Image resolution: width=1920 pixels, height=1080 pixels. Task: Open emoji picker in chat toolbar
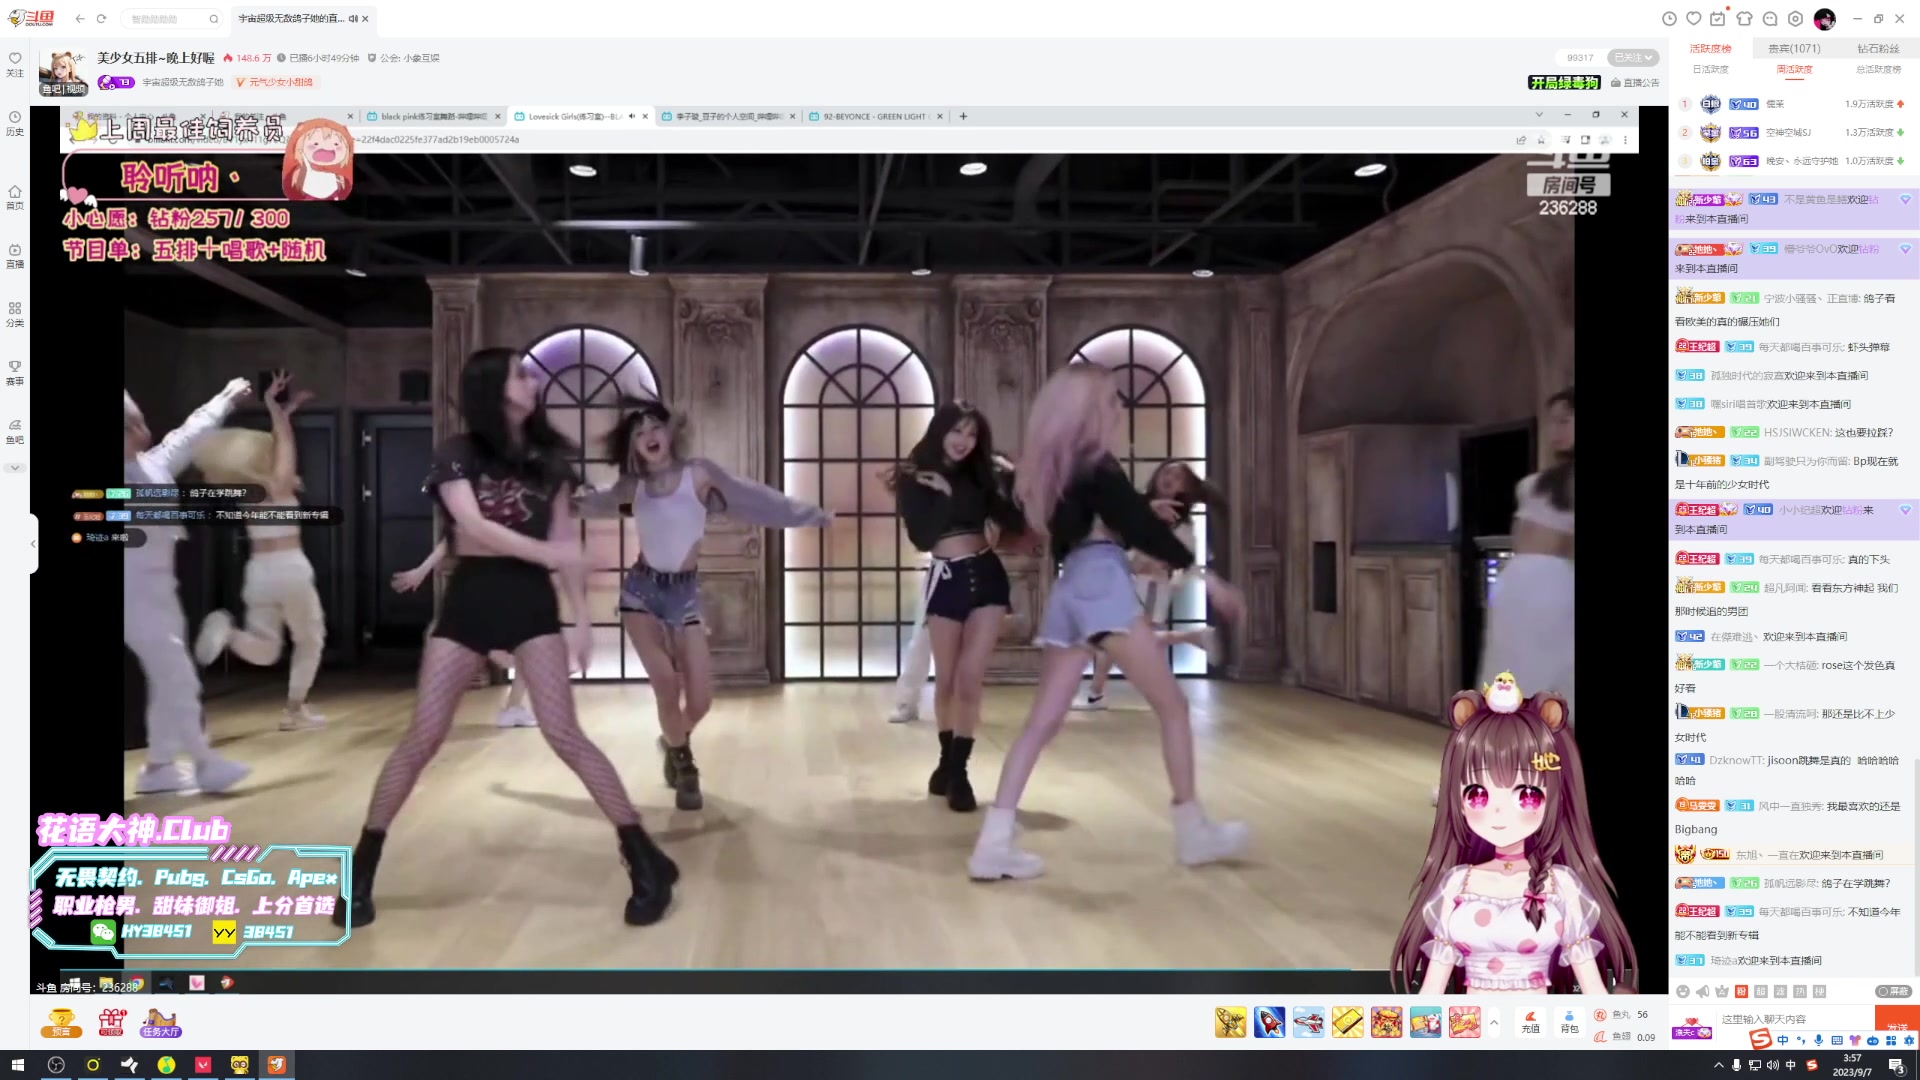tap(1683, 991)
